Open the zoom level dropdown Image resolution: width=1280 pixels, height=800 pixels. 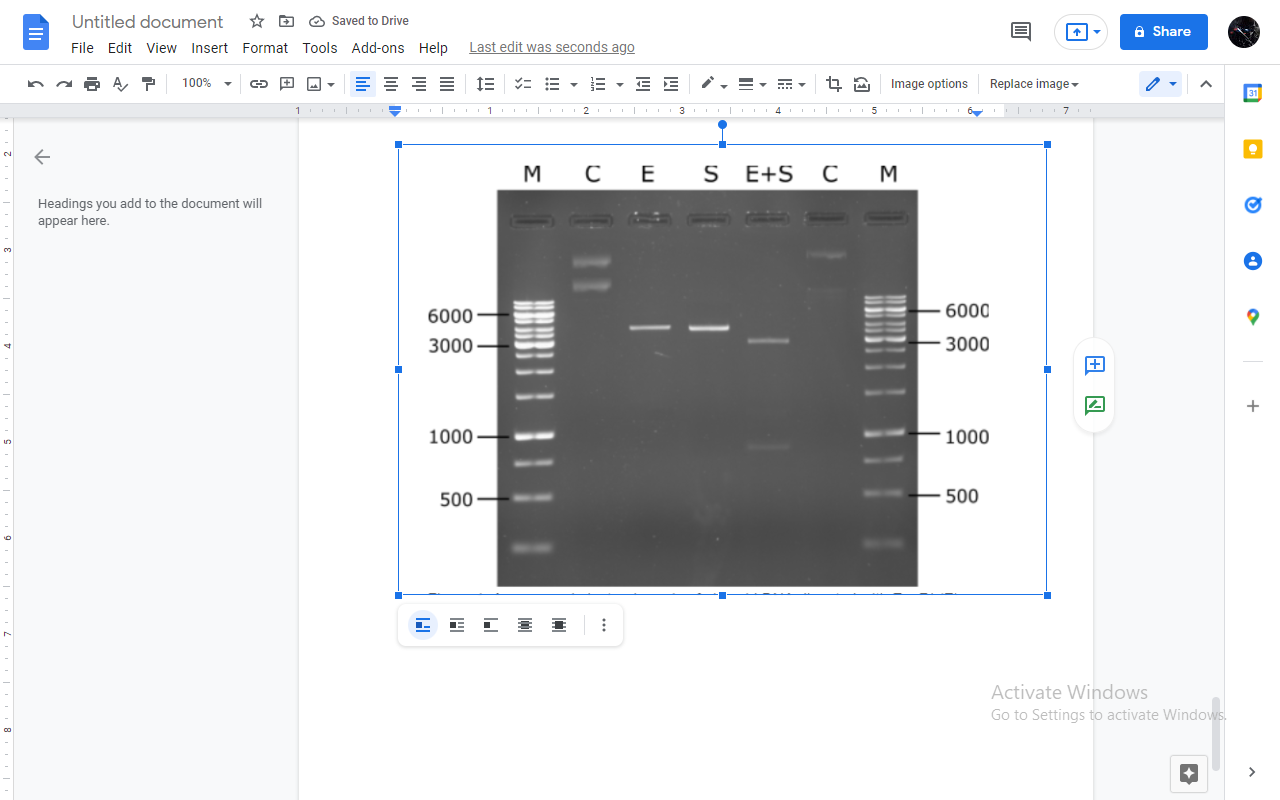[205, 84]
